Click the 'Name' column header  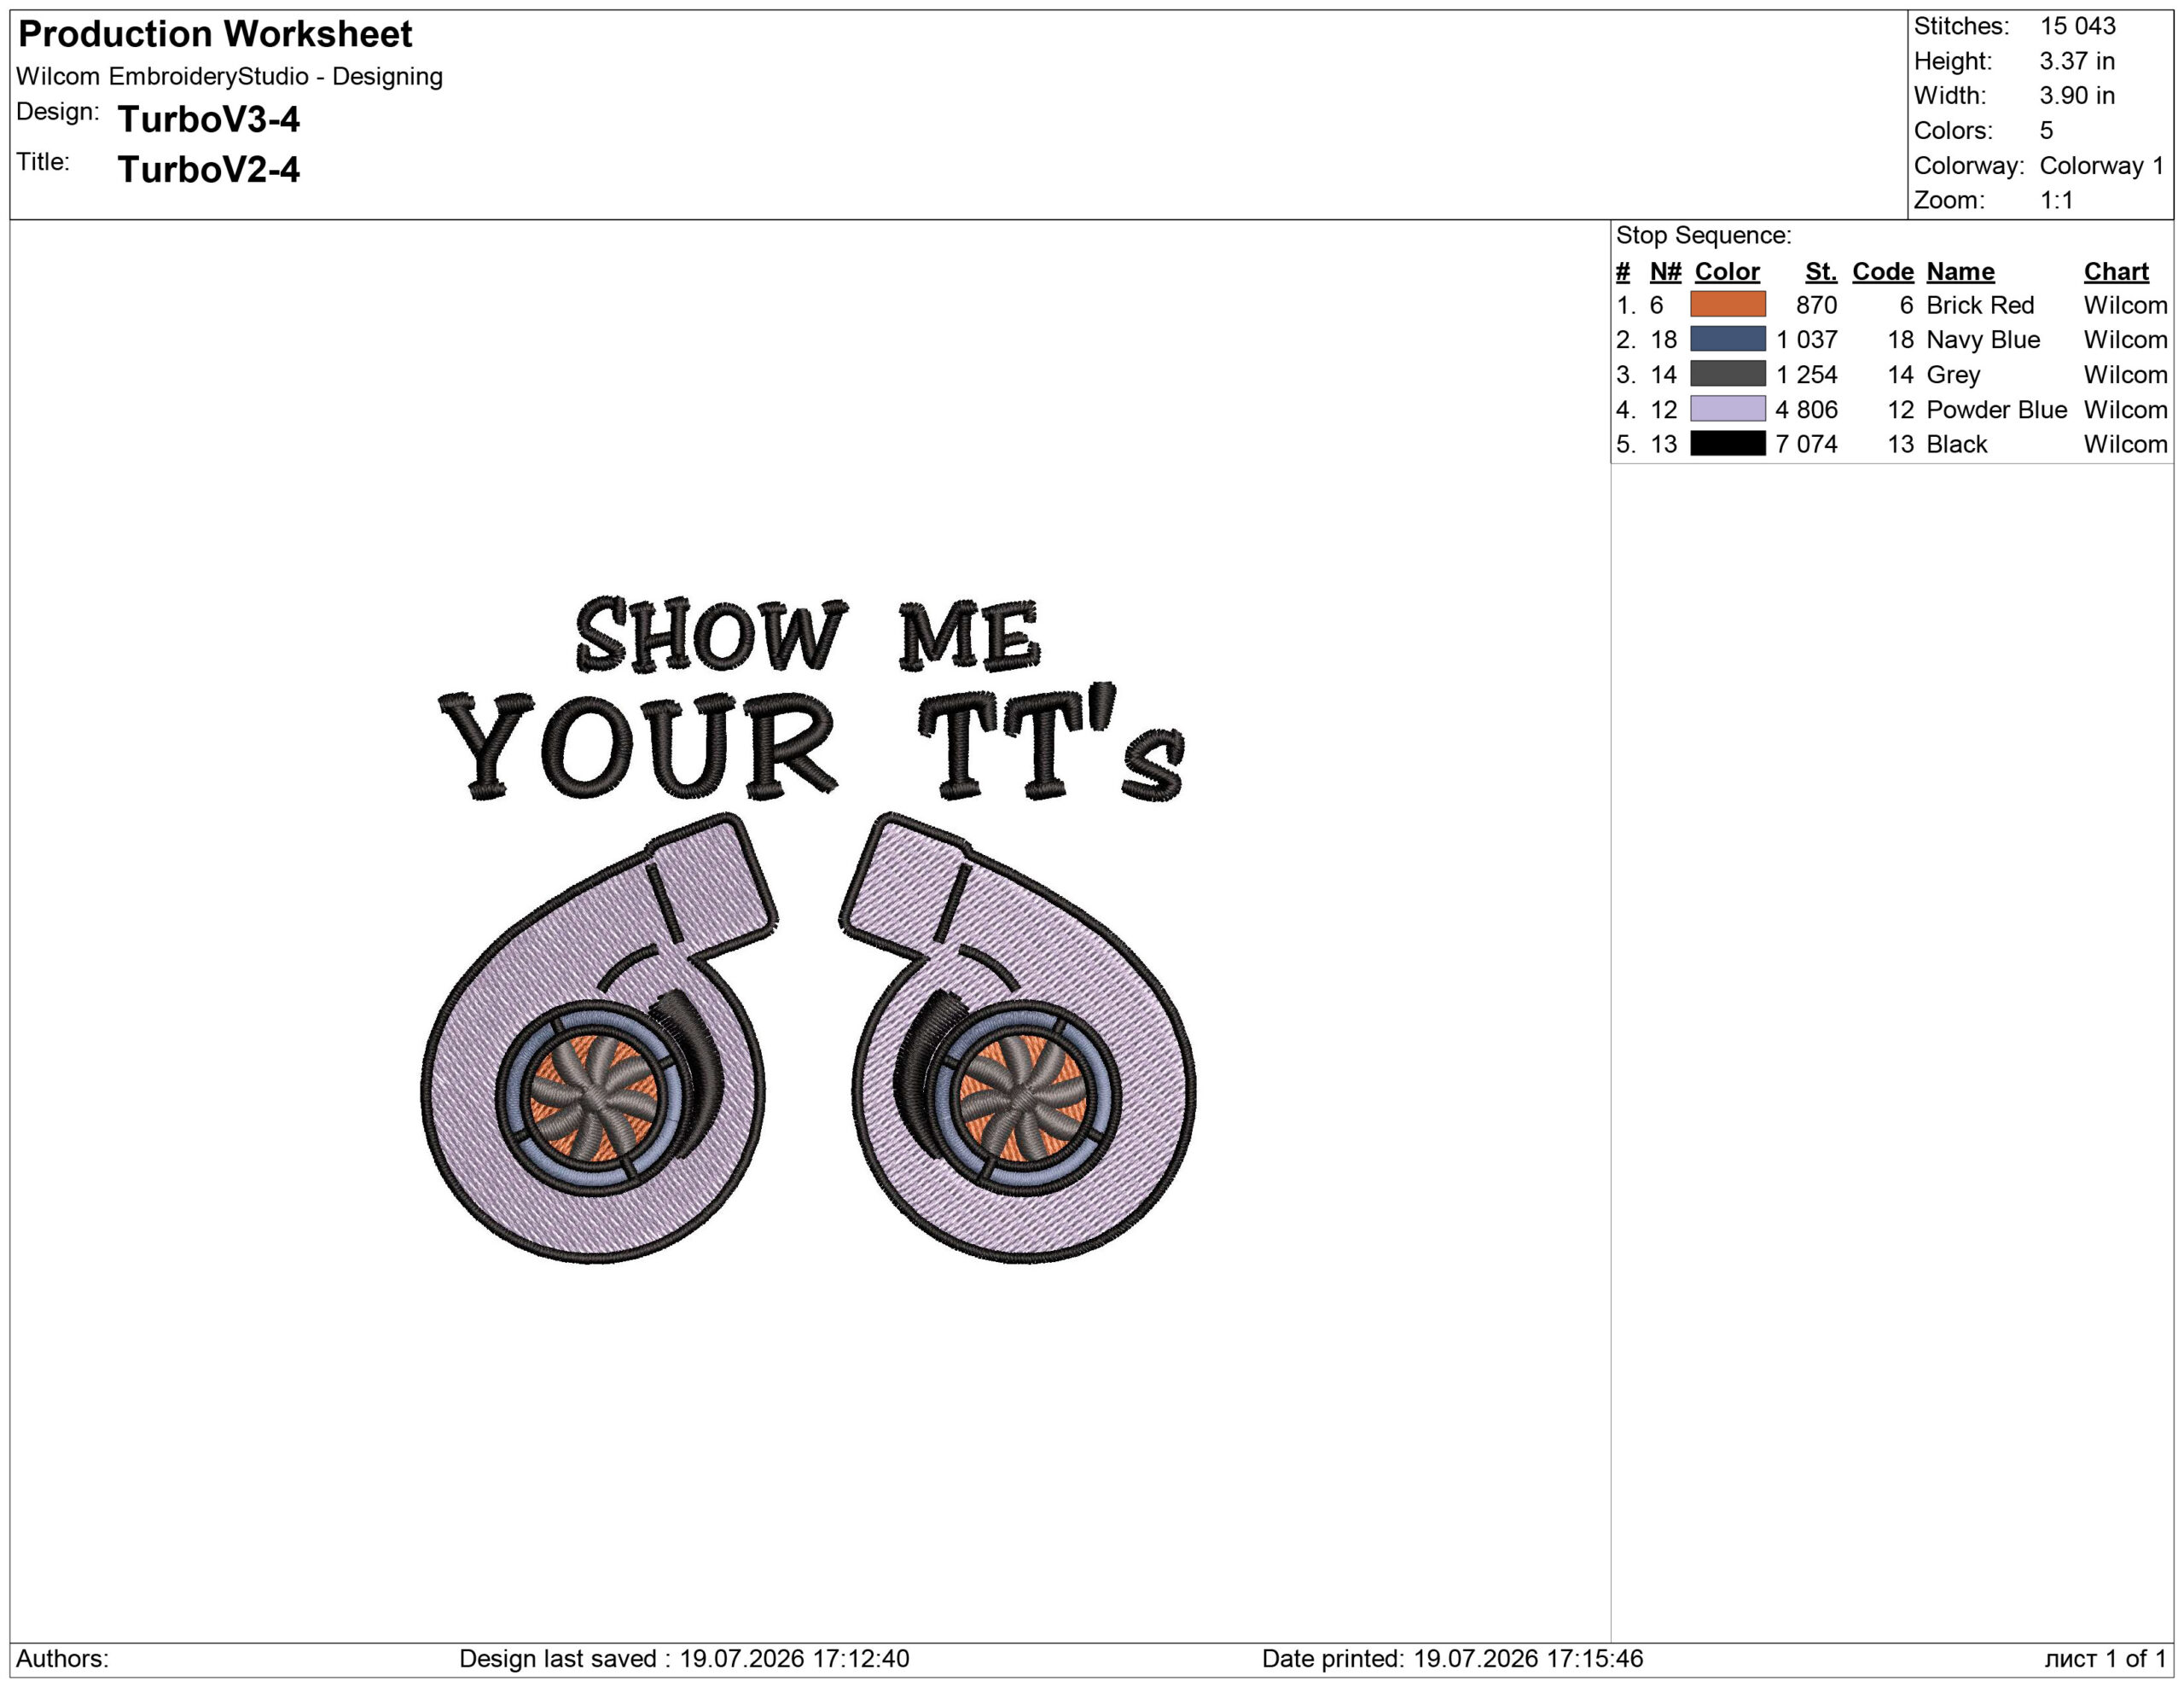click(x=1960, y=272)
